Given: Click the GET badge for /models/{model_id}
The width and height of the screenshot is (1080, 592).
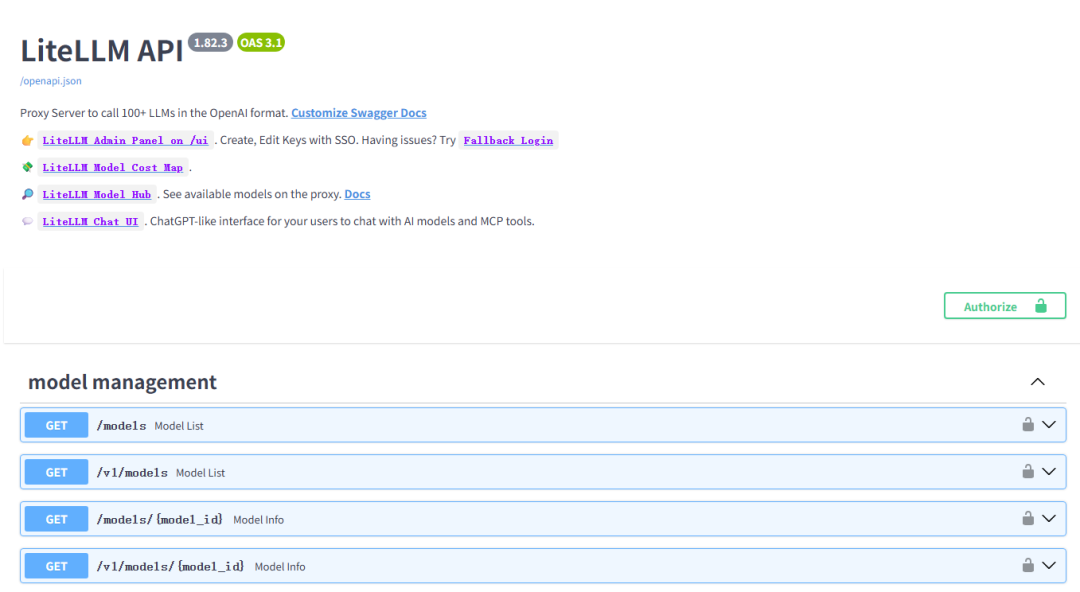Looking at the screenshot, I should pos(56,519).
